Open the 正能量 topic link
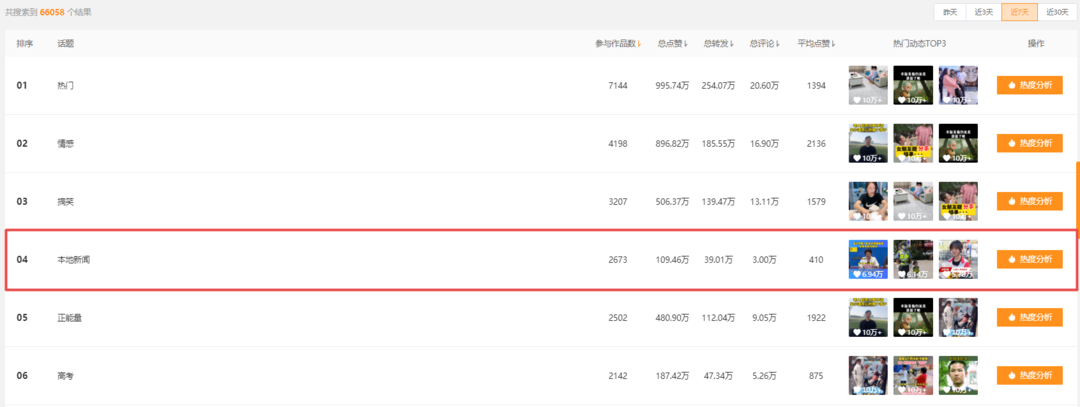This screenshot has height=407, width=1080. 70,318
